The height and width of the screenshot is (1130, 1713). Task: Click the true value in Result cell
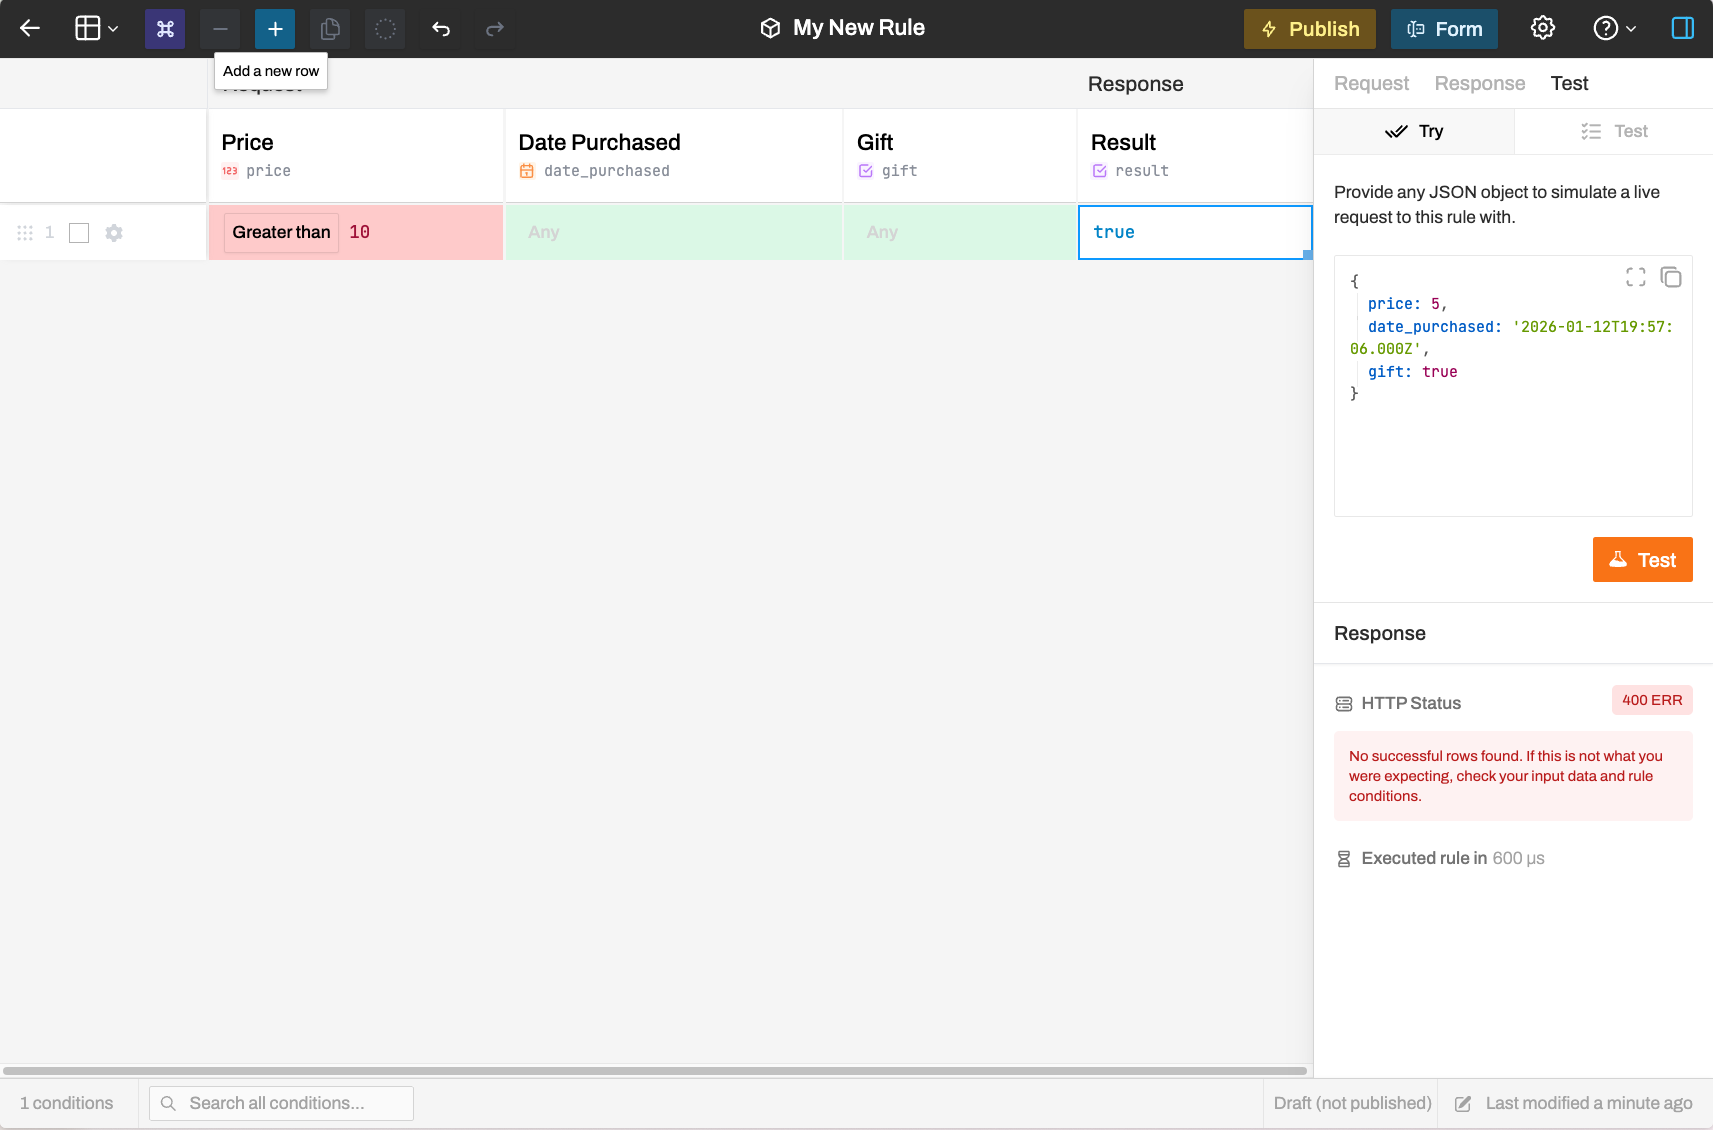click(1114, 232)
